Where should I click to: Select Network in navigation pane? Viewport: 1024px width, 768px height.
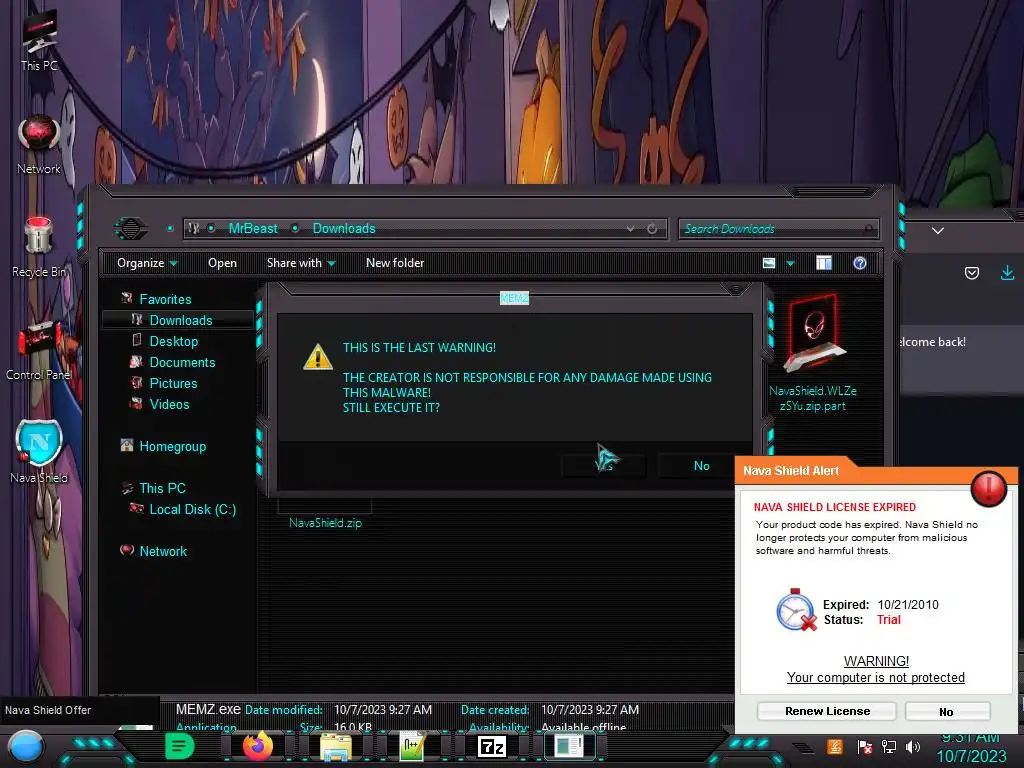163,551
